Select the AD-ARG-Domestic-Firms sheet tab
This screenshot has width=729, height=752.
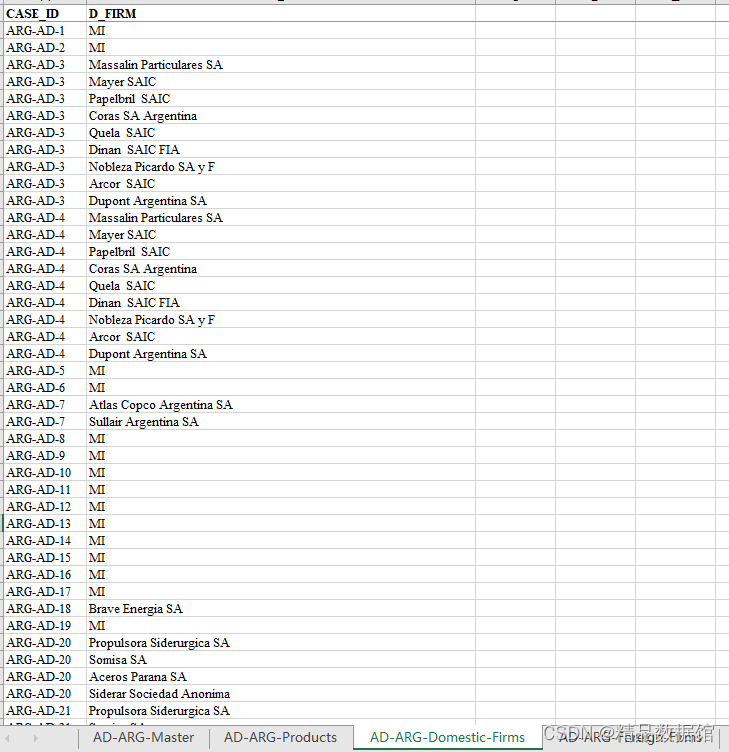point(447,737)
